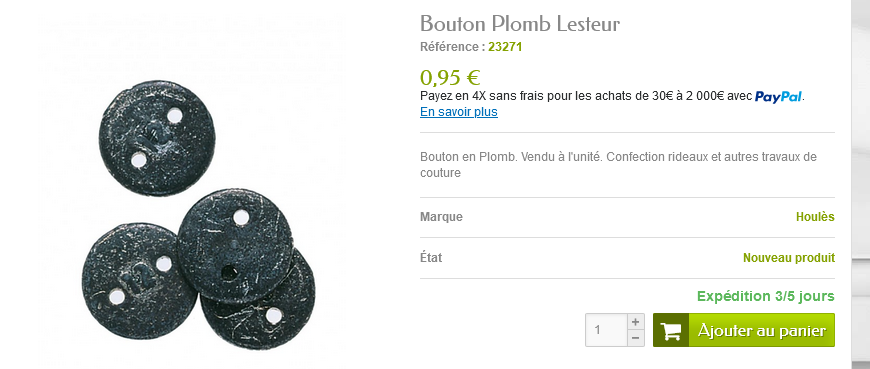Click the shopping cart icon
870x369 pixels.
pyautogui.click(x=671, y=331)
